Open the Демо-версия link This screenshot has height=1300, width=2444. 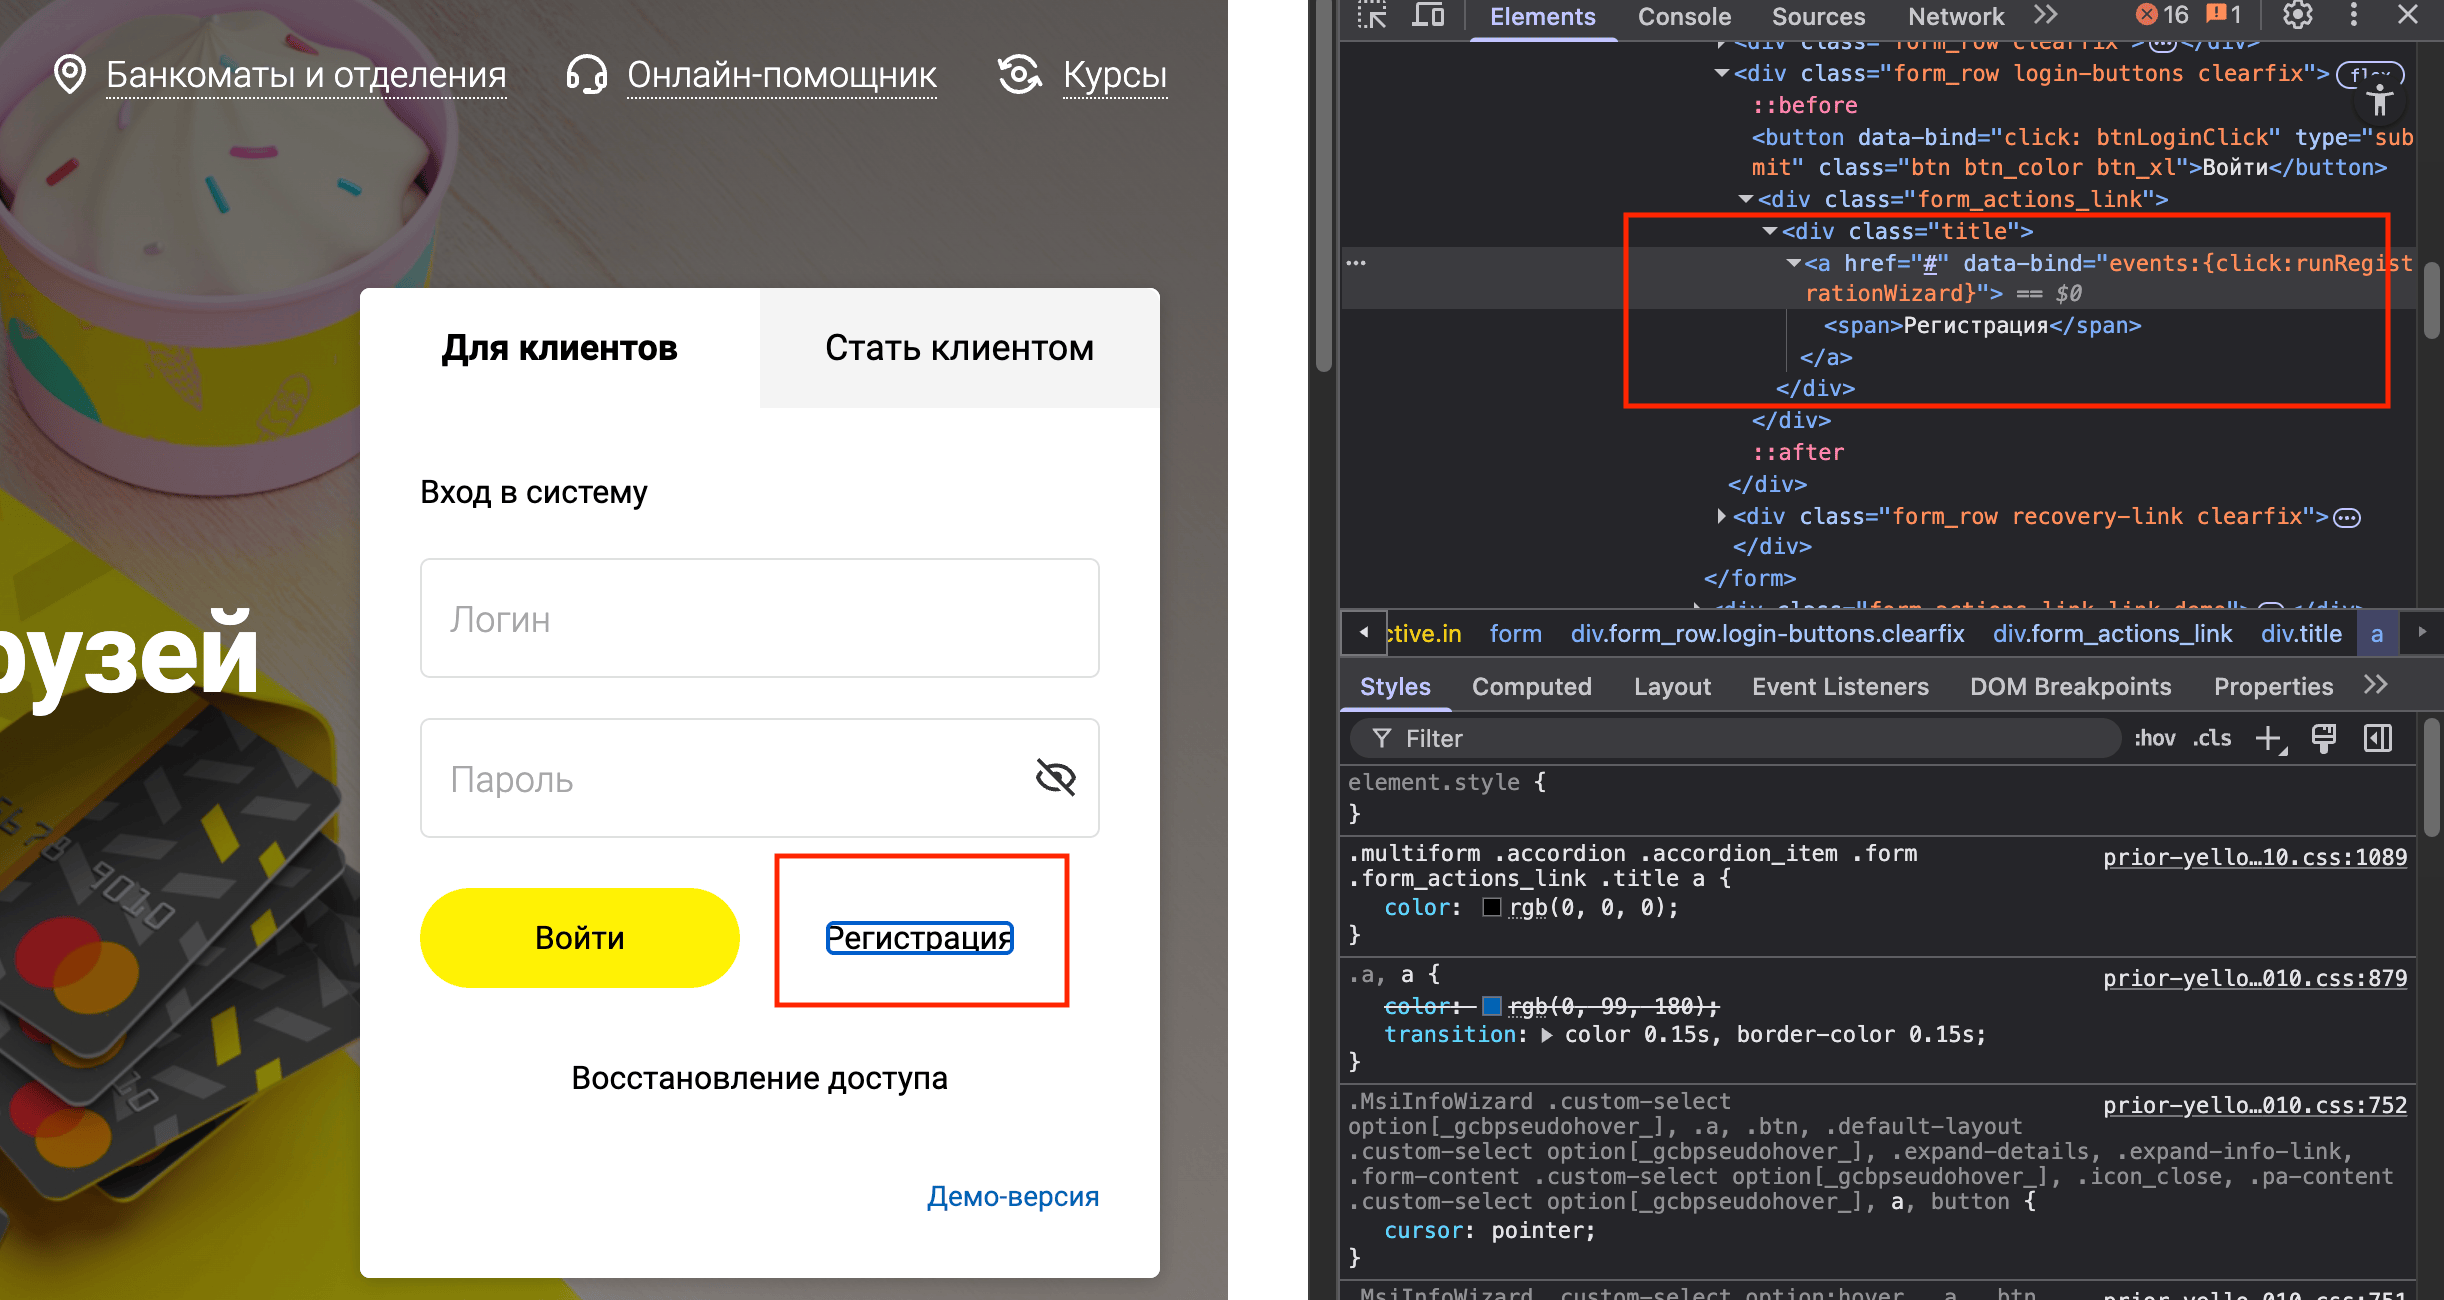1012,1197
